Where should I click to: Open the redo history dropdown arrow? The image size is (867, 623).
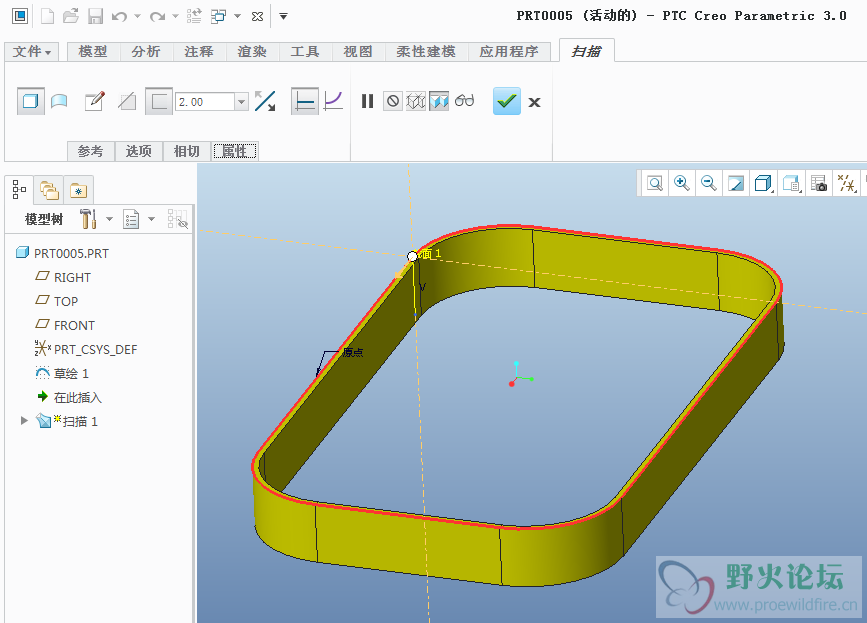point(175,17)
